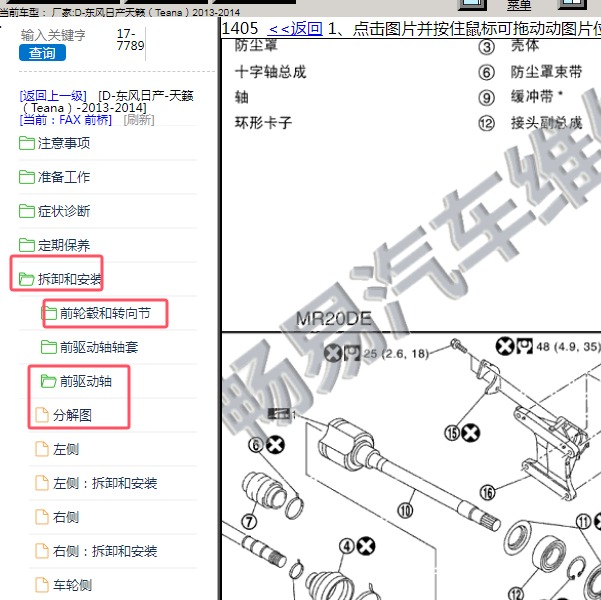This screenshot has width=601, height=600.
Task: Collapse the 拆卸和安装 folder
Action: (x=69, y=279)
